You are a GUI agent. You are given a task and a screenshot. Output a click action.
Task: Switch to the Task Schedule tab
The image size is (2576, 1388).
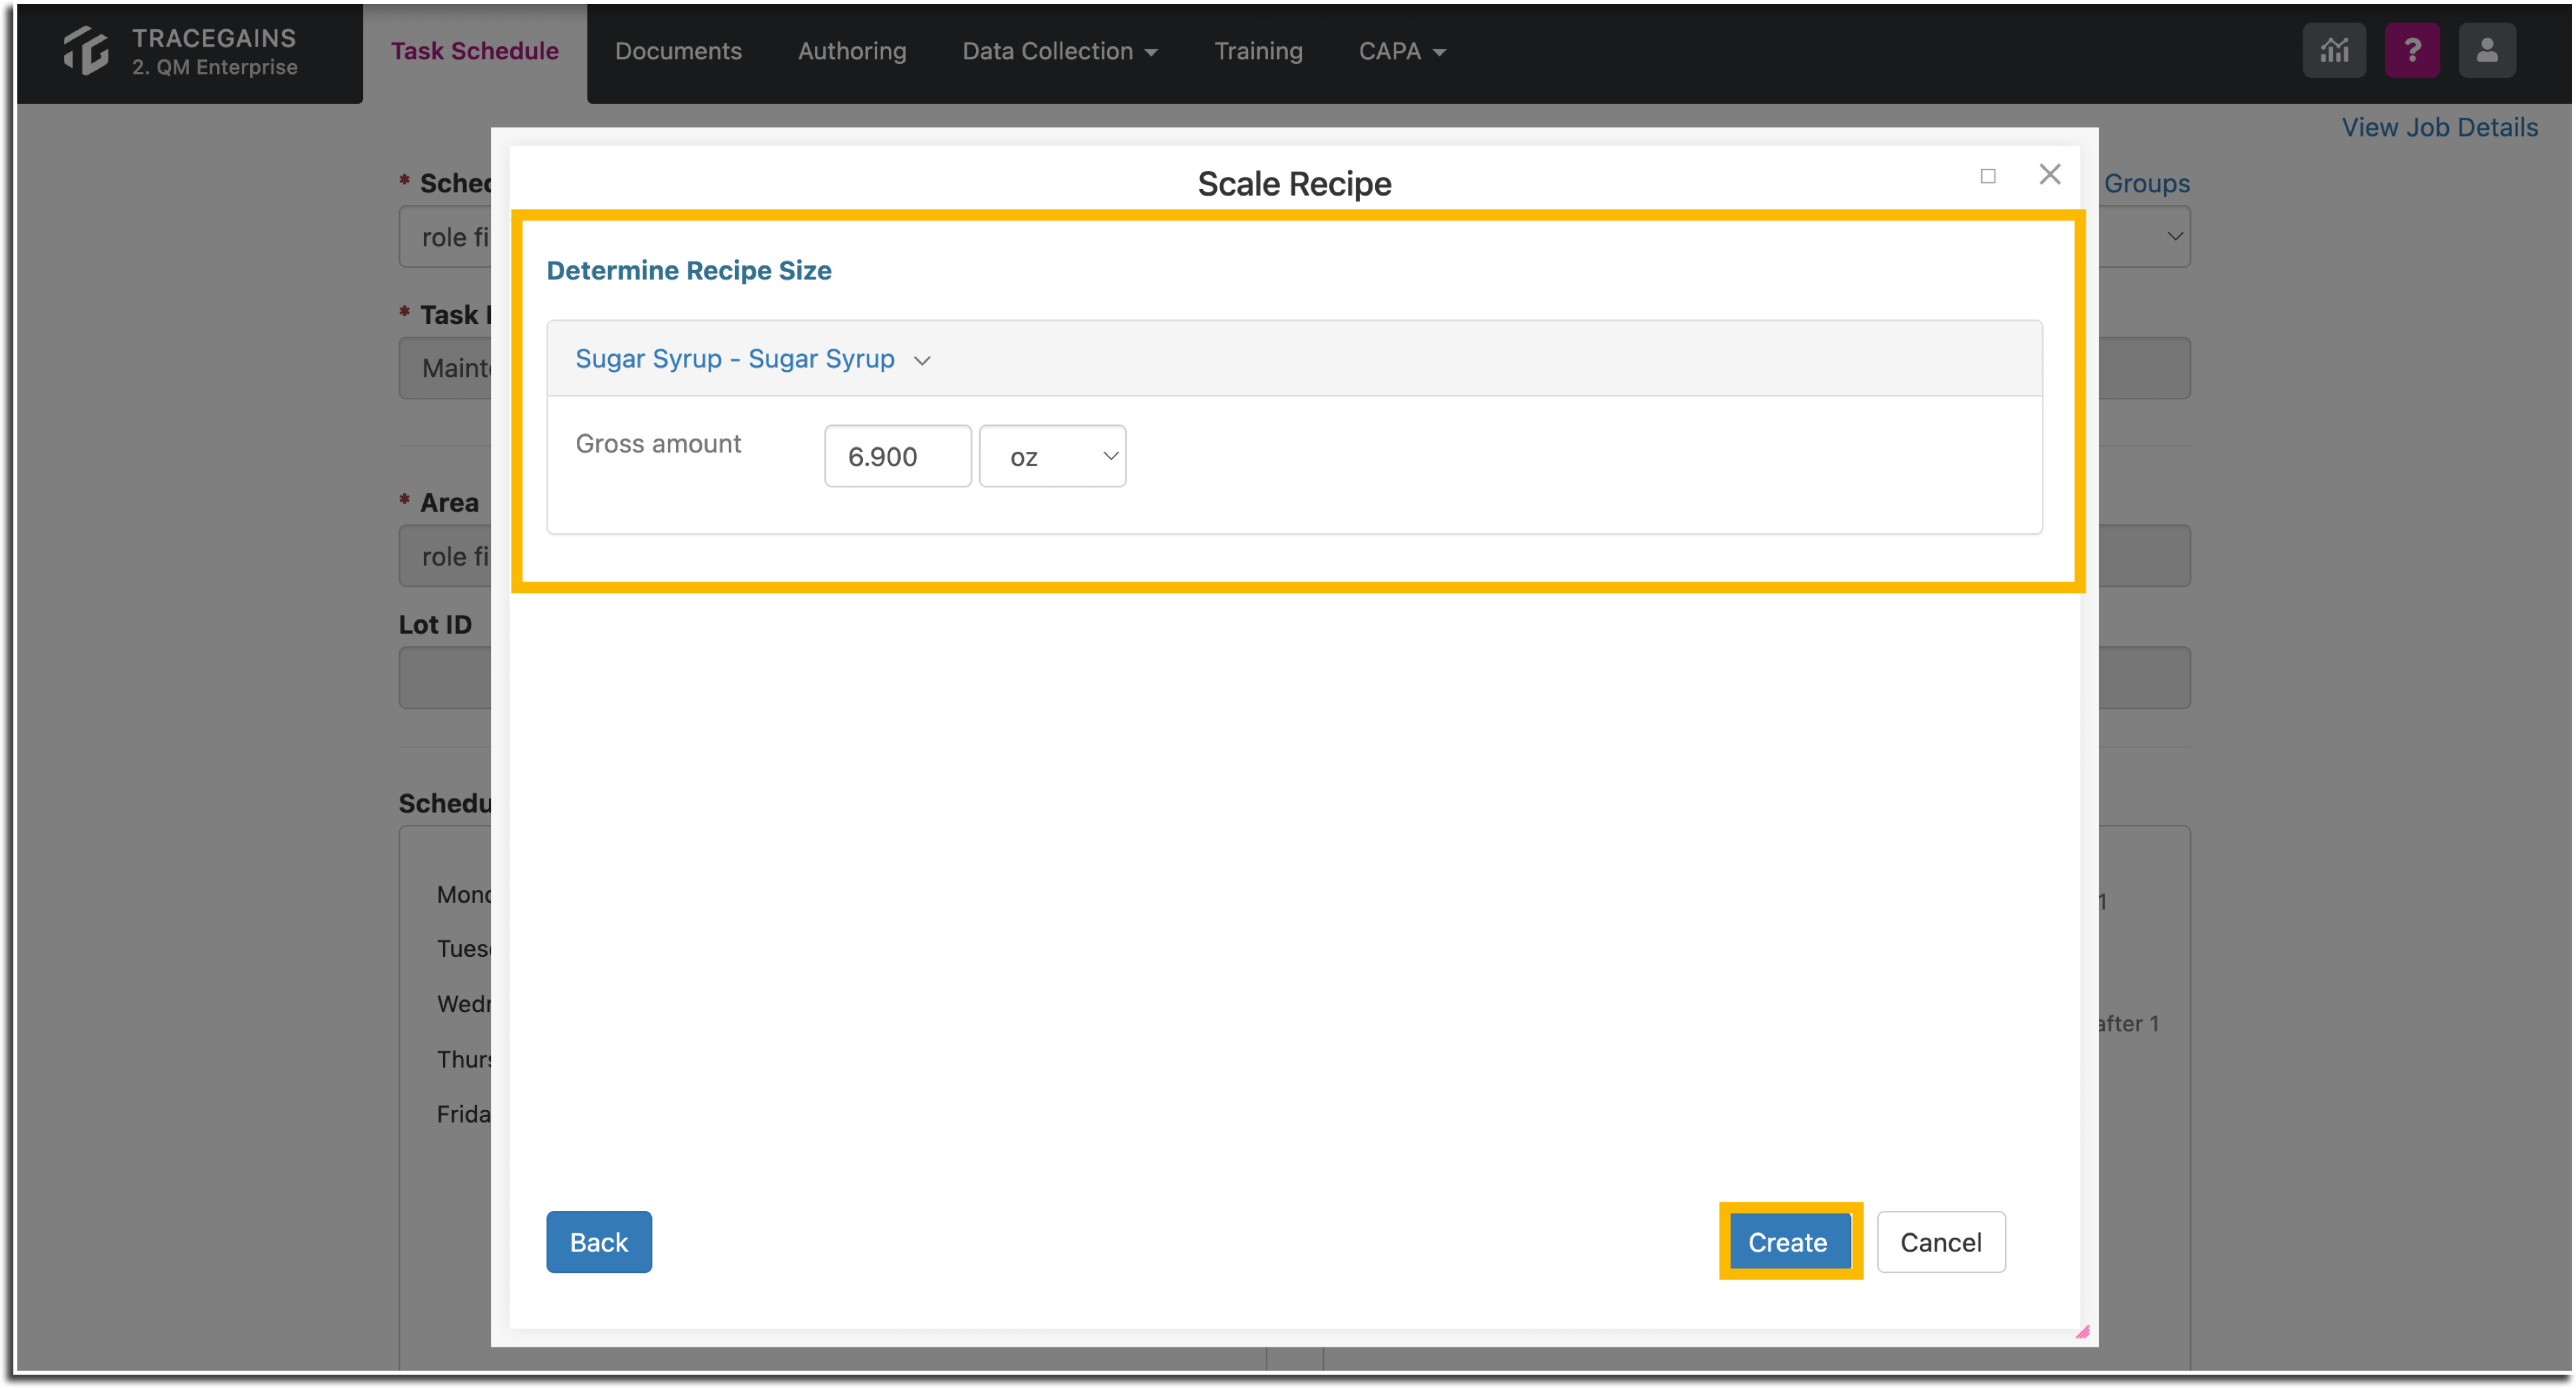(474, 51)
